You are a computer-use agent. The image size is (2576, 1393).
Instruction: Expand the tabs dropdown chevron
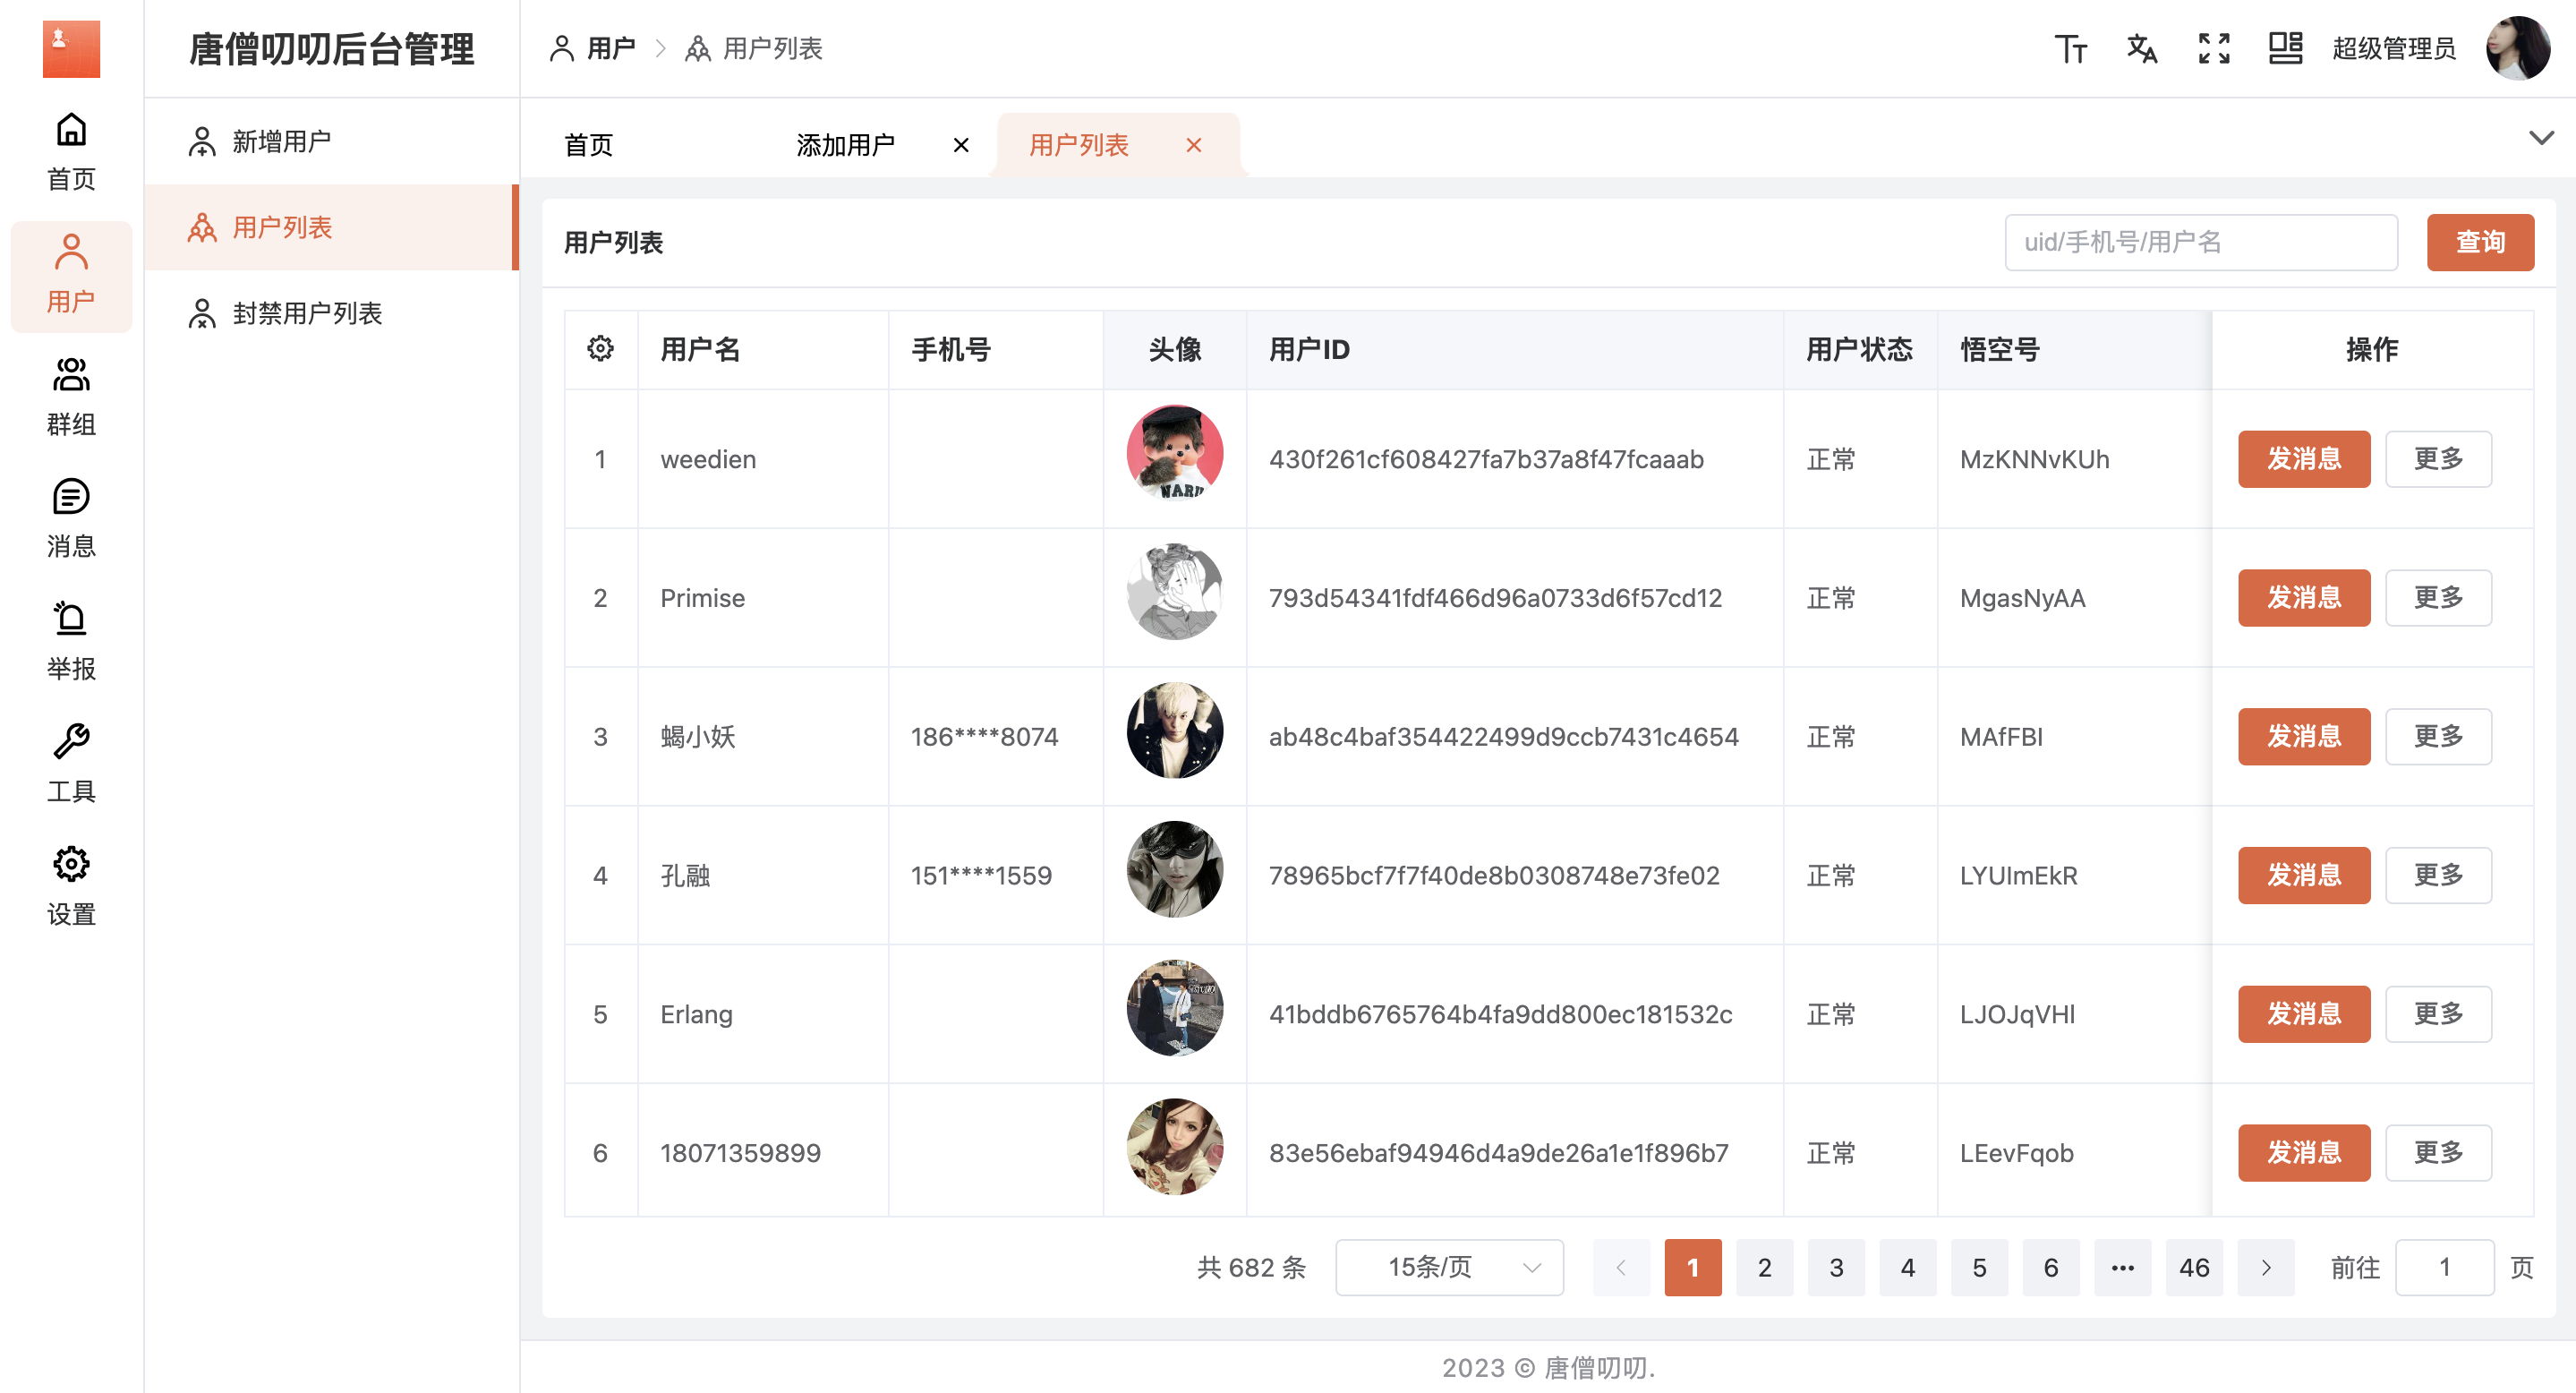click(x=2541, y=137)
